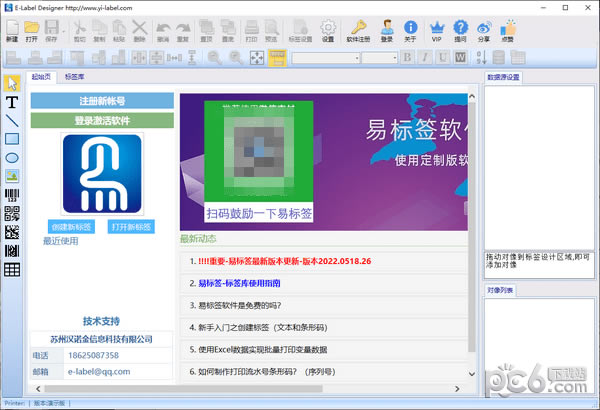Click the undo arrow icon
This screenshot has width=600, height=410.
pyautogui.click(x=163, y=31)
